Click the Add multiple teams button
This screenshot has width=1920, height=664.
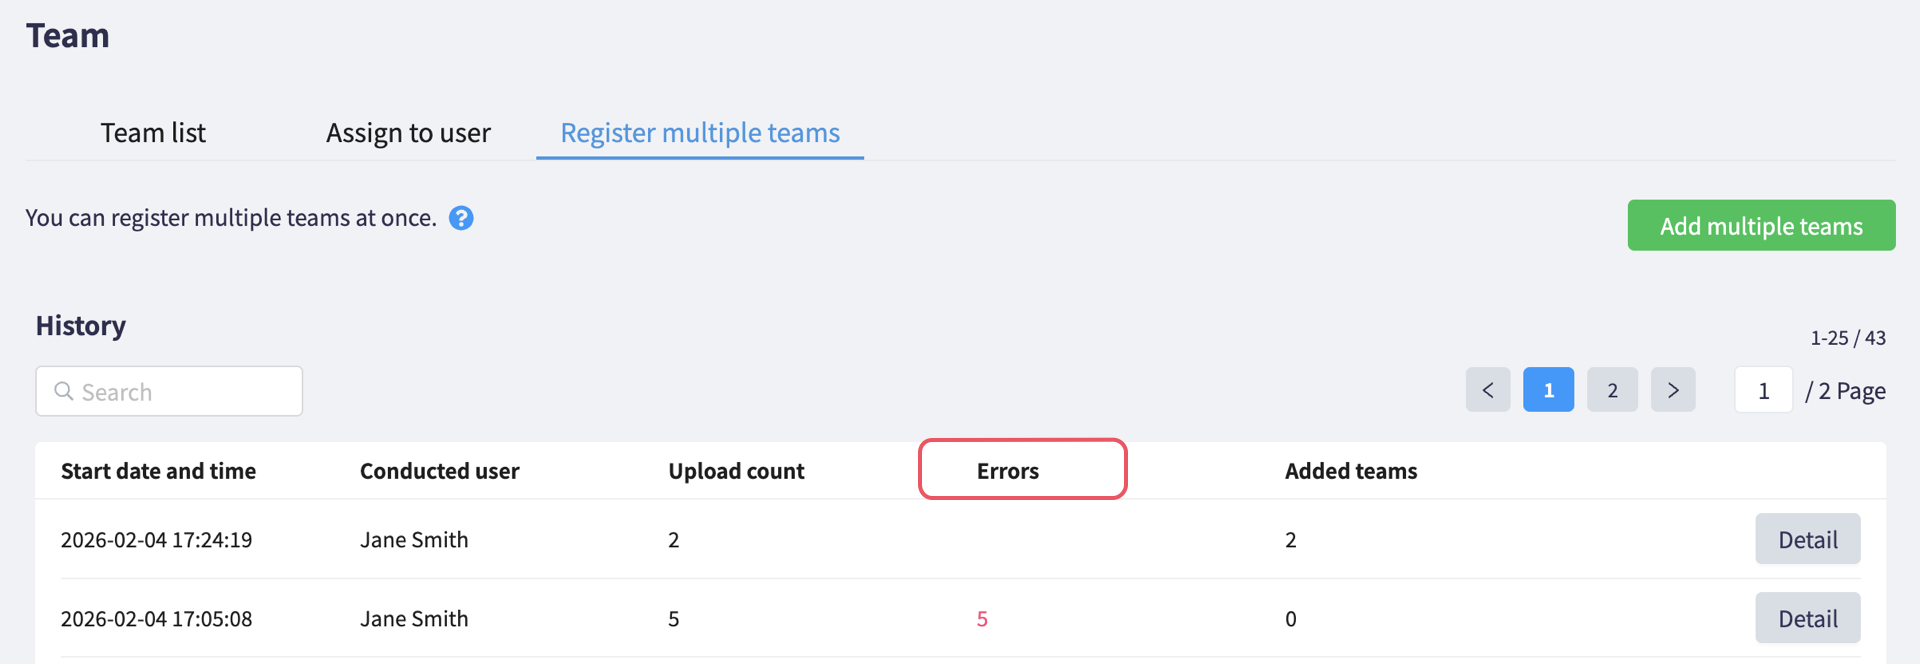(x=1761, y=226)
